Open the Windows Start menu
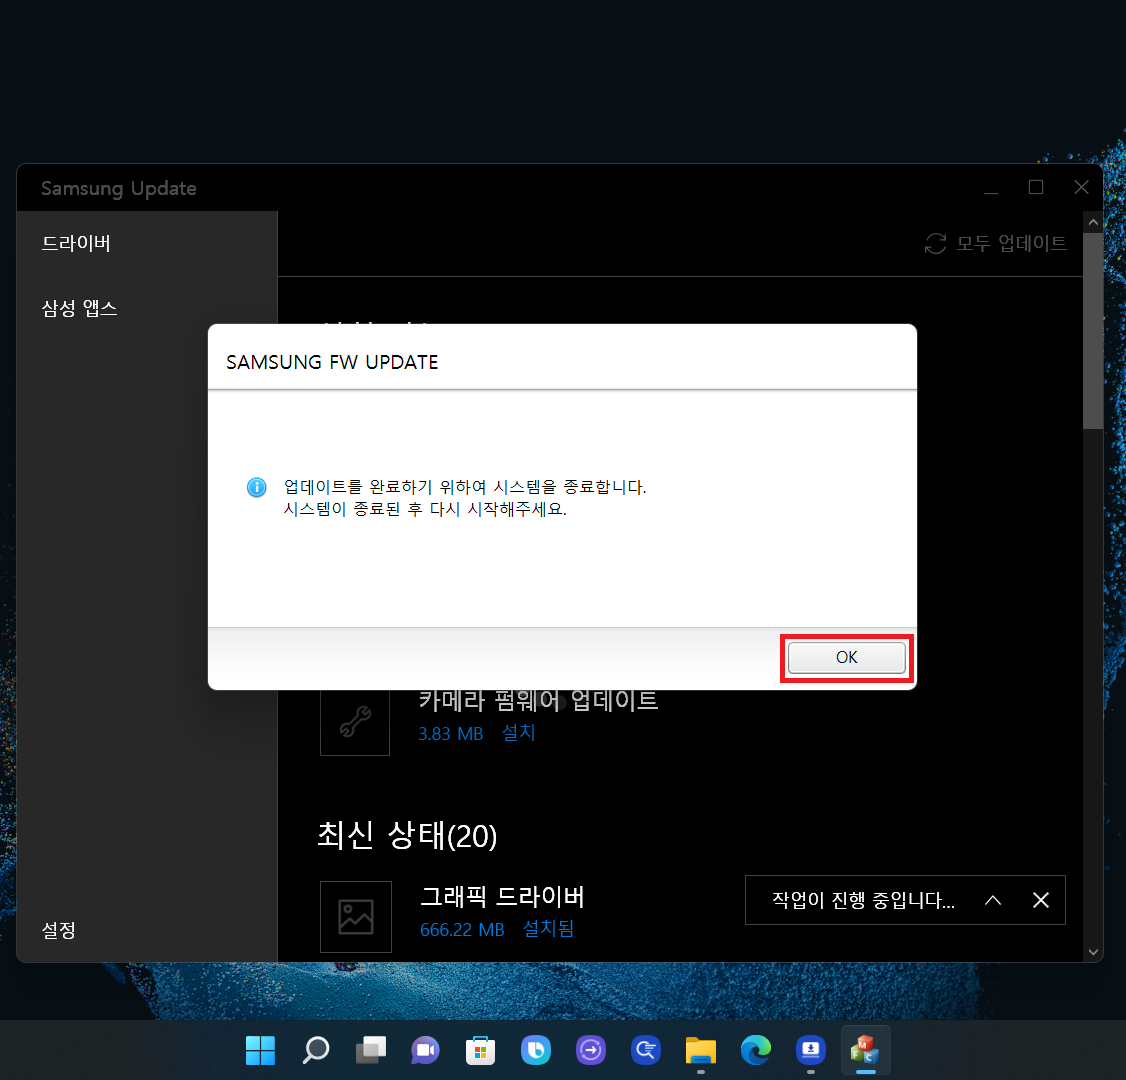The width and height of the screenshot is (1126, 1080). pyautogui.click(x=260, y=1051)
